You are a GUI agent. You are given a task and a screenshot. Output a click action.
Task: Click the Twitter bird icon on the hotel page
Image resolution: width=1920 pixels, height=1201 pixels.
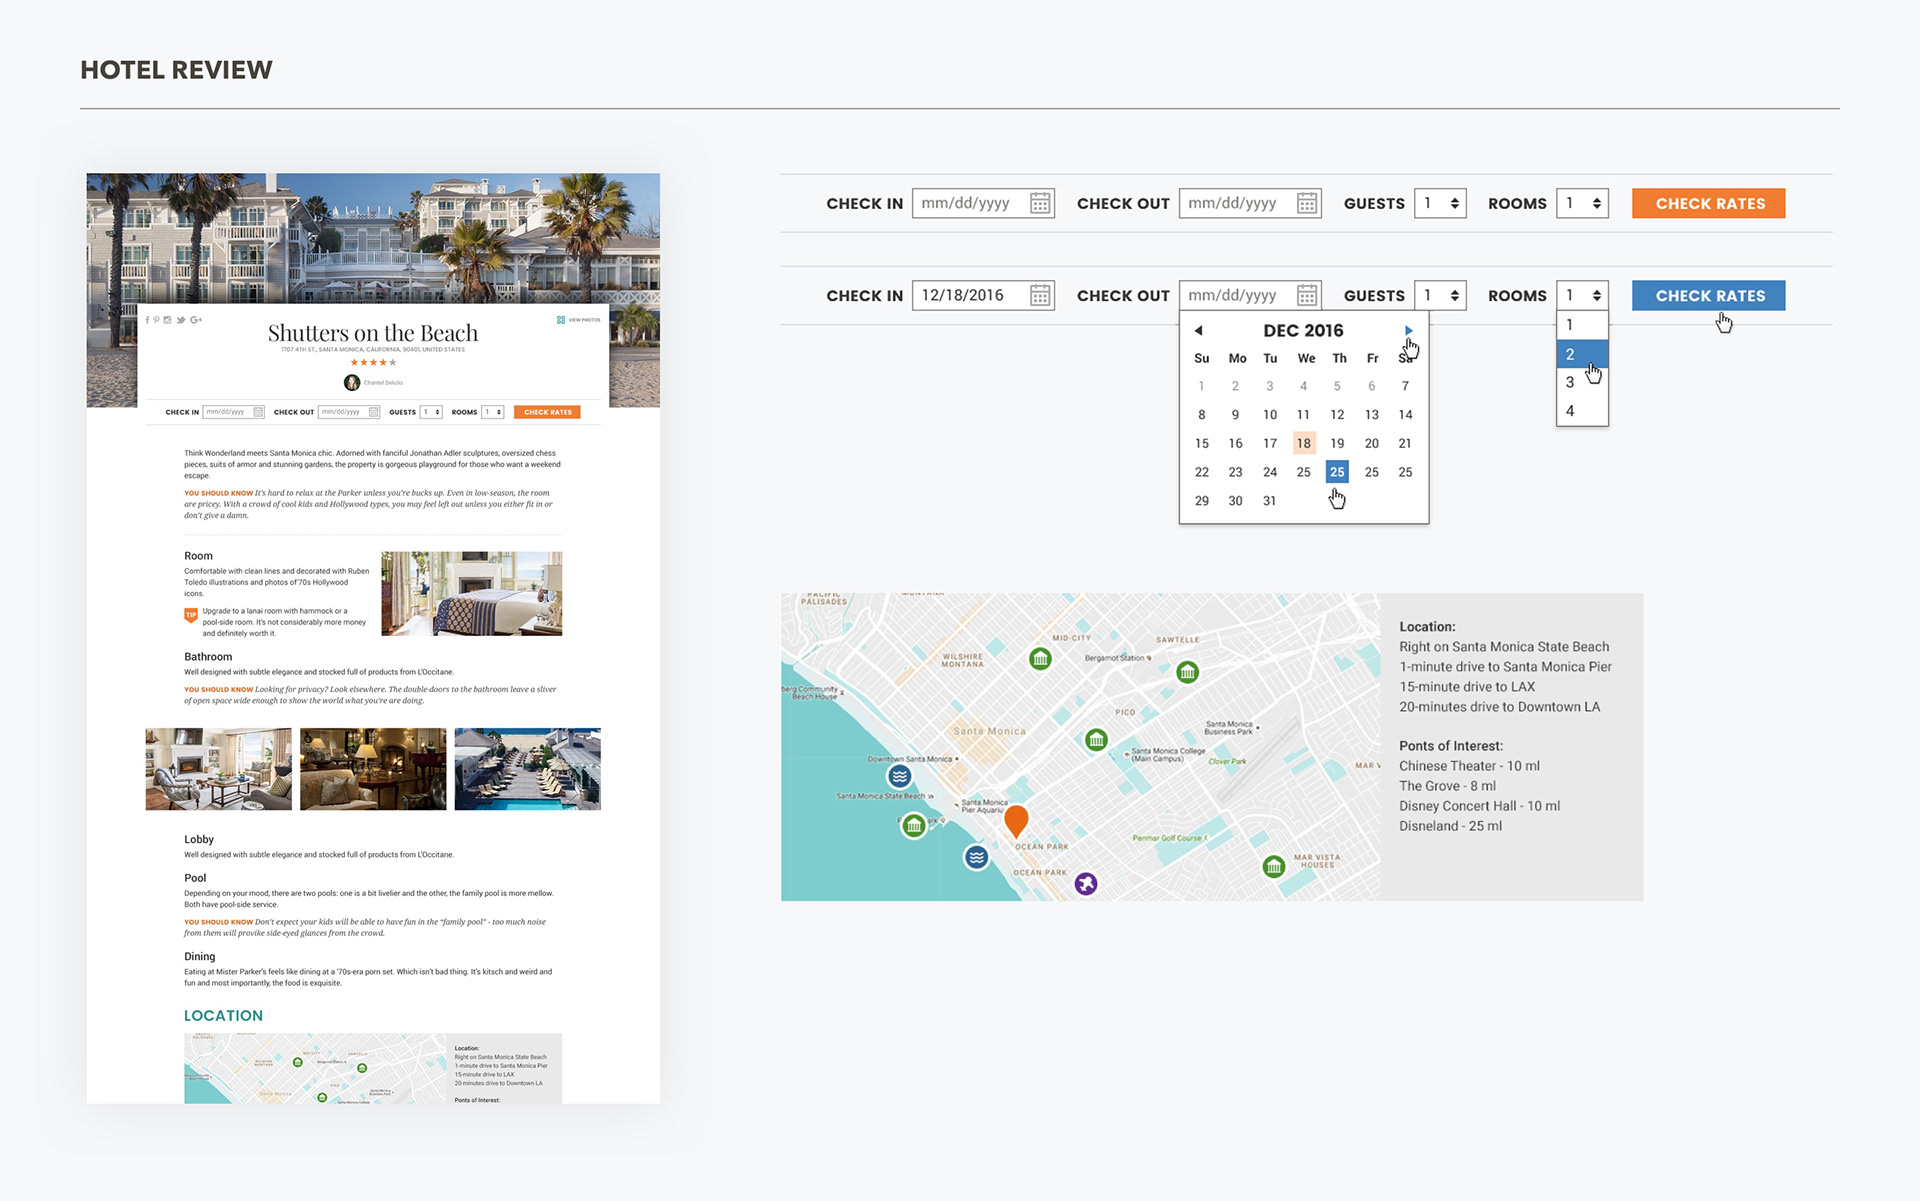(181, 320)
